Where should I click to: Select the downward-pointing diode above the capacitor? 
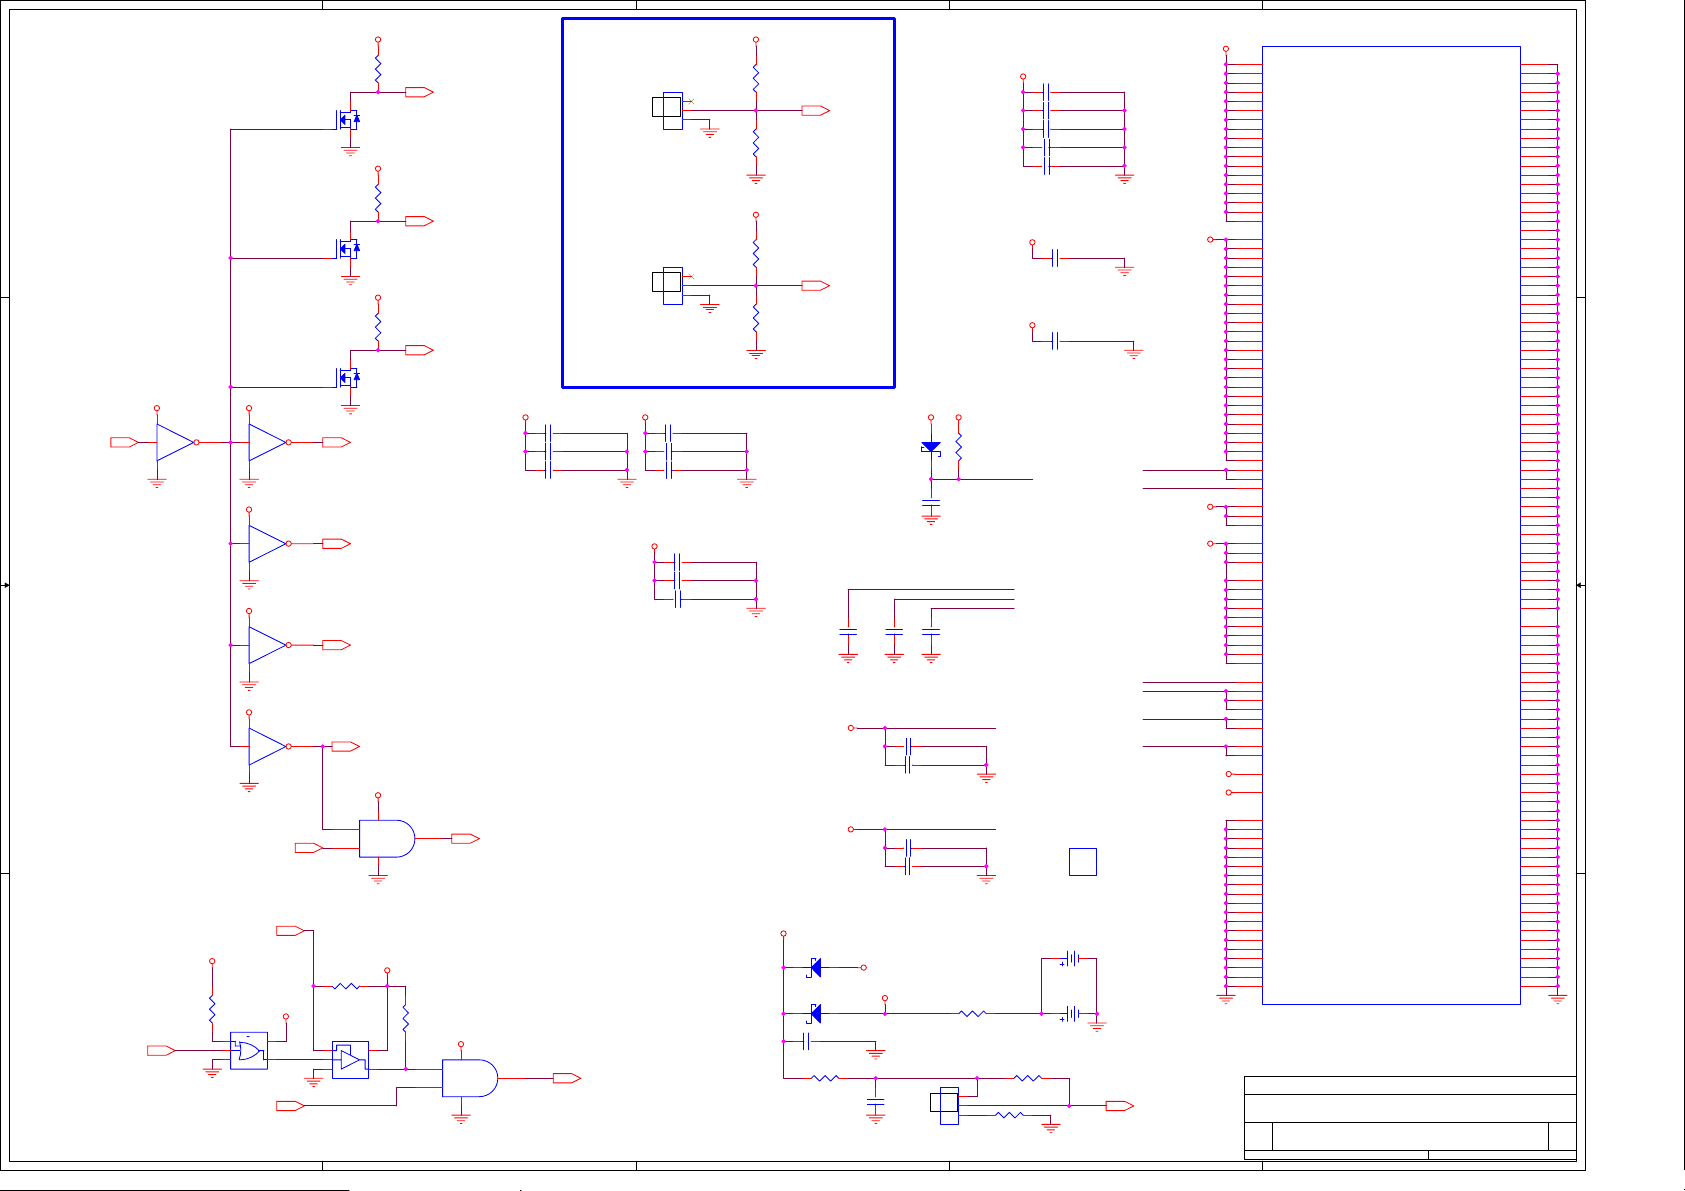tap(931, 448)
